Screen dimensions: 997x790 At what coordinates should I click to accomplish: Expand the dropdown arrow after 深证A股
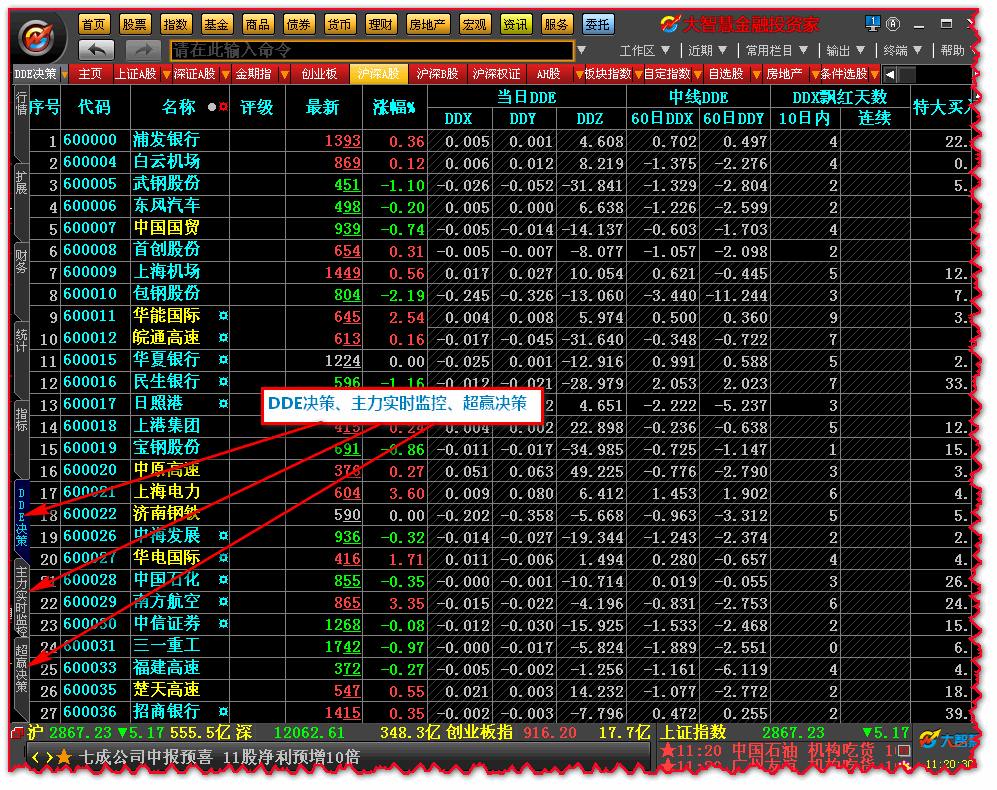tap(225, 74)
